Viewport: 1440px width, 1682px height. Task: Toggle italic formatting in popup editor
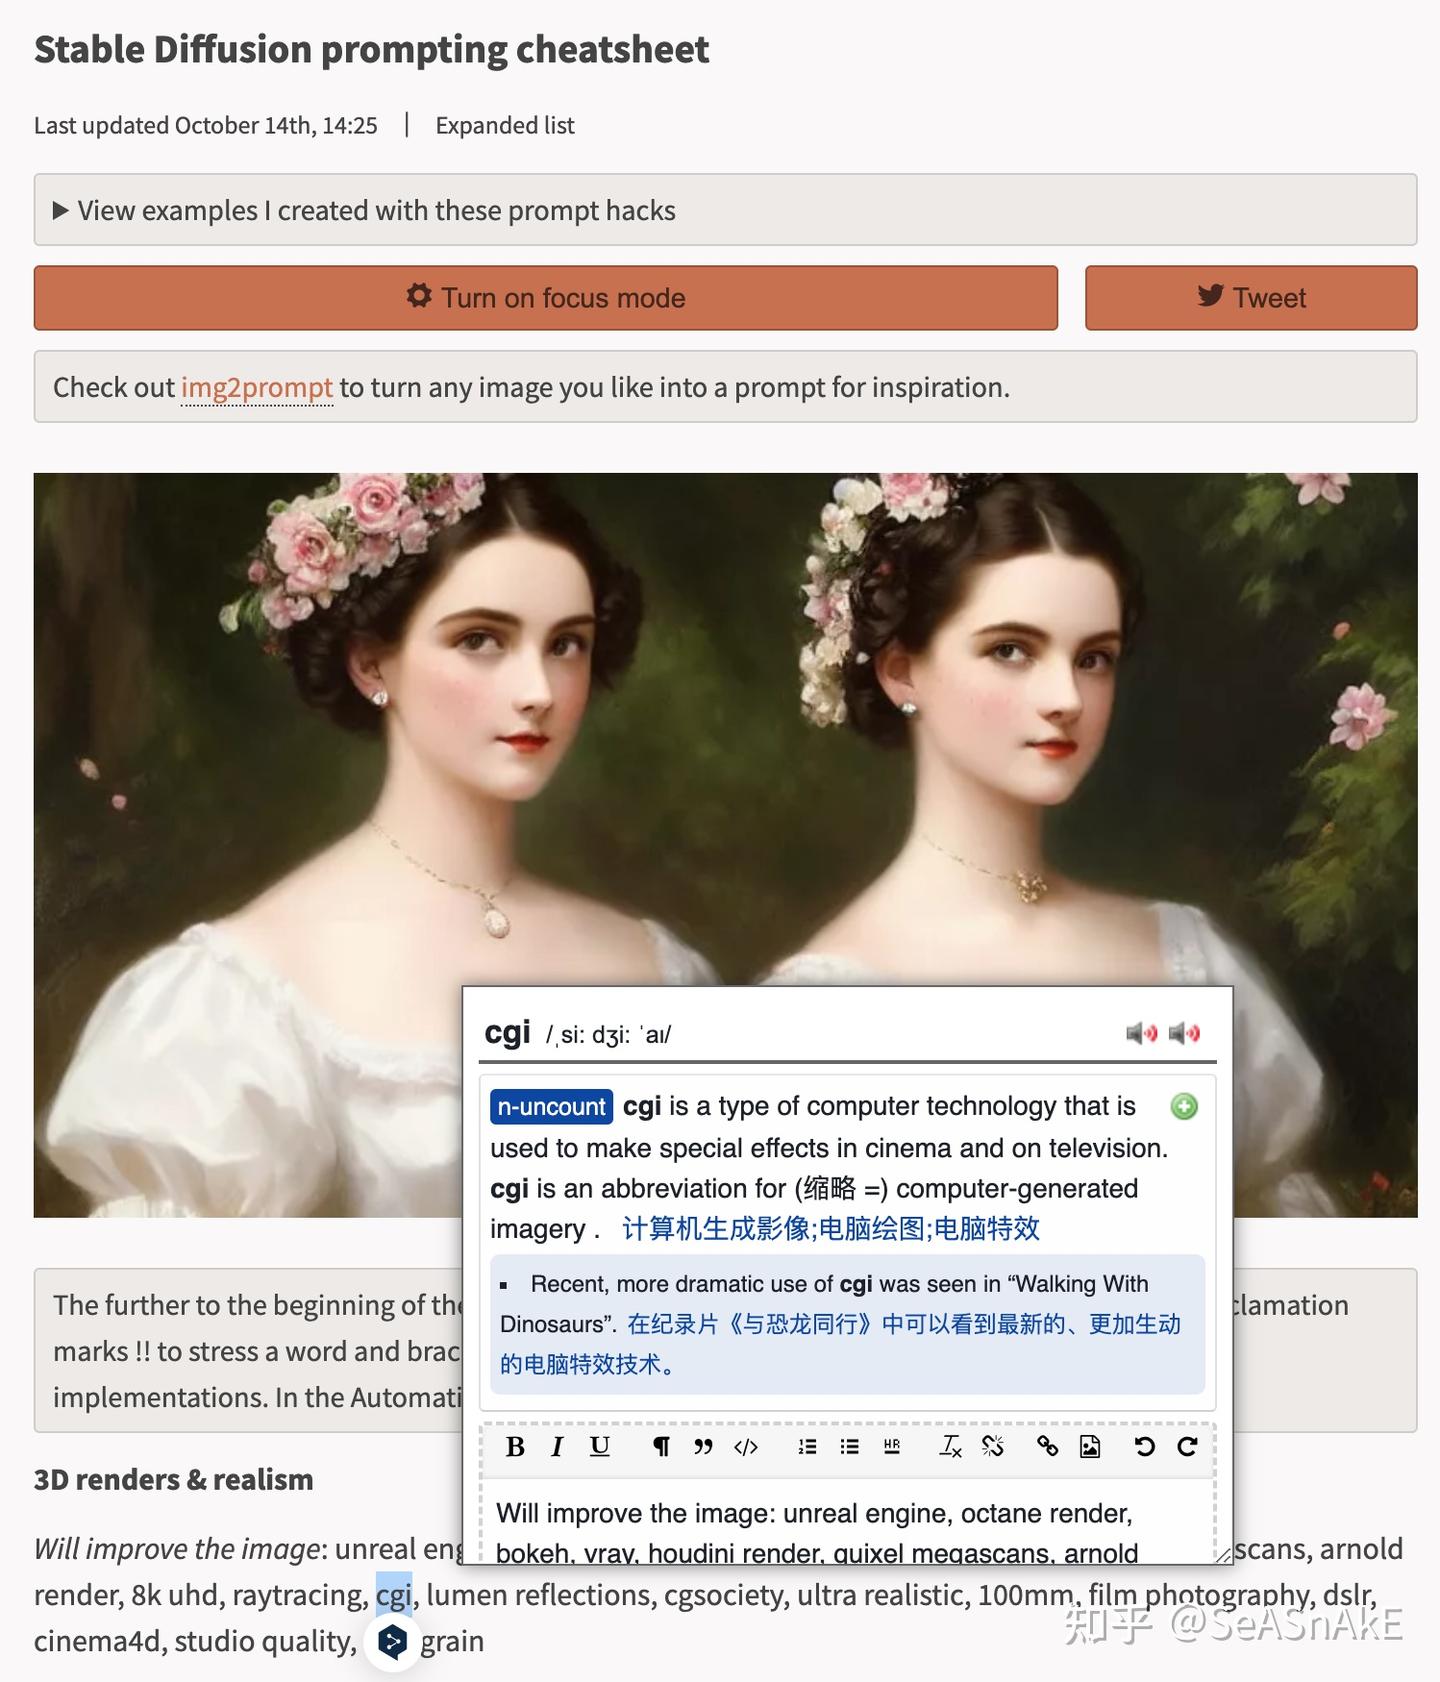[557, 1447]
